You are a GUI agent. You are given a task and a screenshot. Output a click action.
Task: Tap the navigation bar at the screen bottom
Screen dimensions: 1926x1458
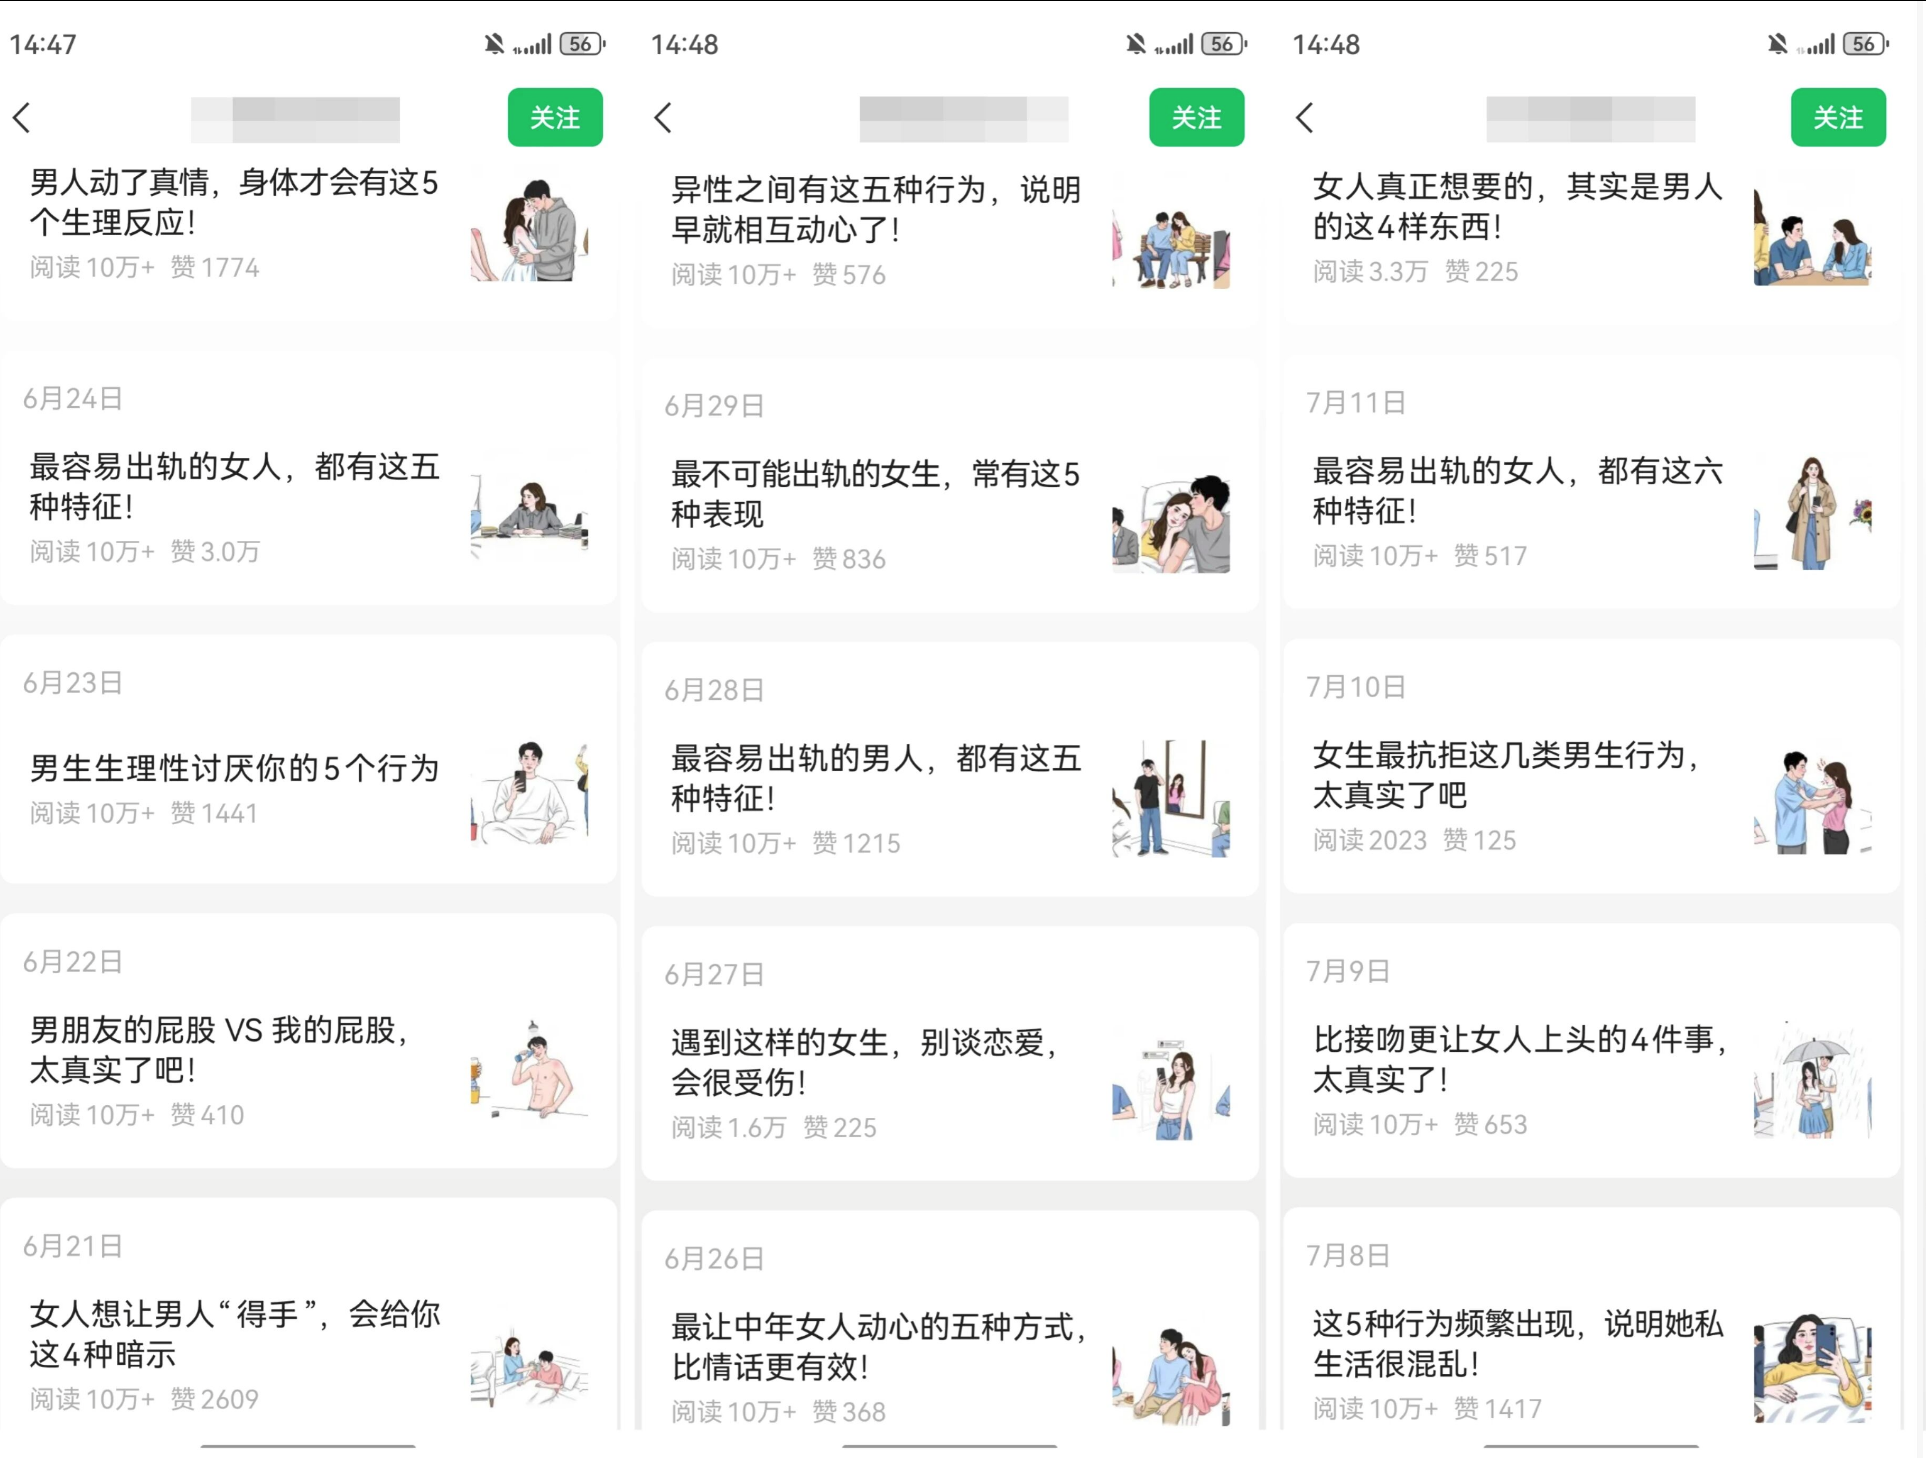pyautogui.click(x=310, y=1444)
